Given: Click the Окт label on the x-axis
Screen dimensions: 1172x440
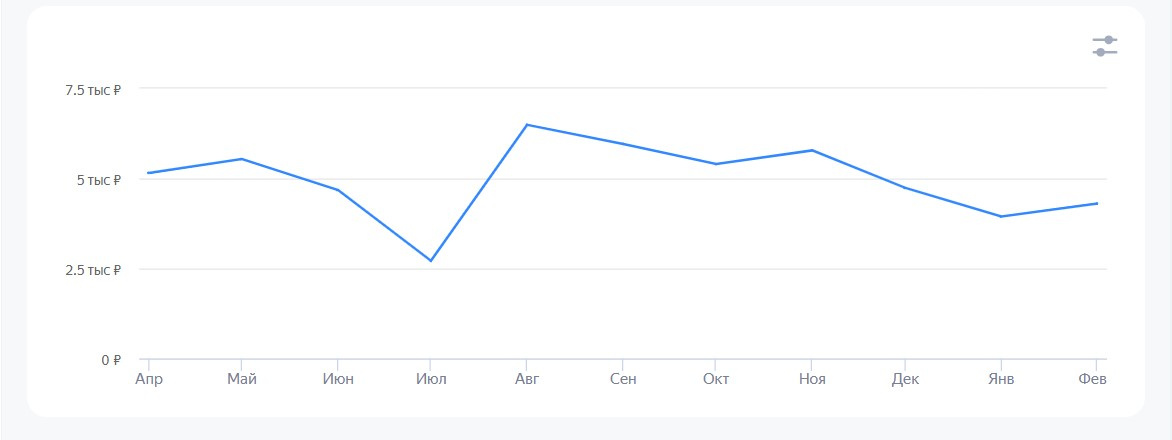Looking at the screenshot, I should click(716, 379).
